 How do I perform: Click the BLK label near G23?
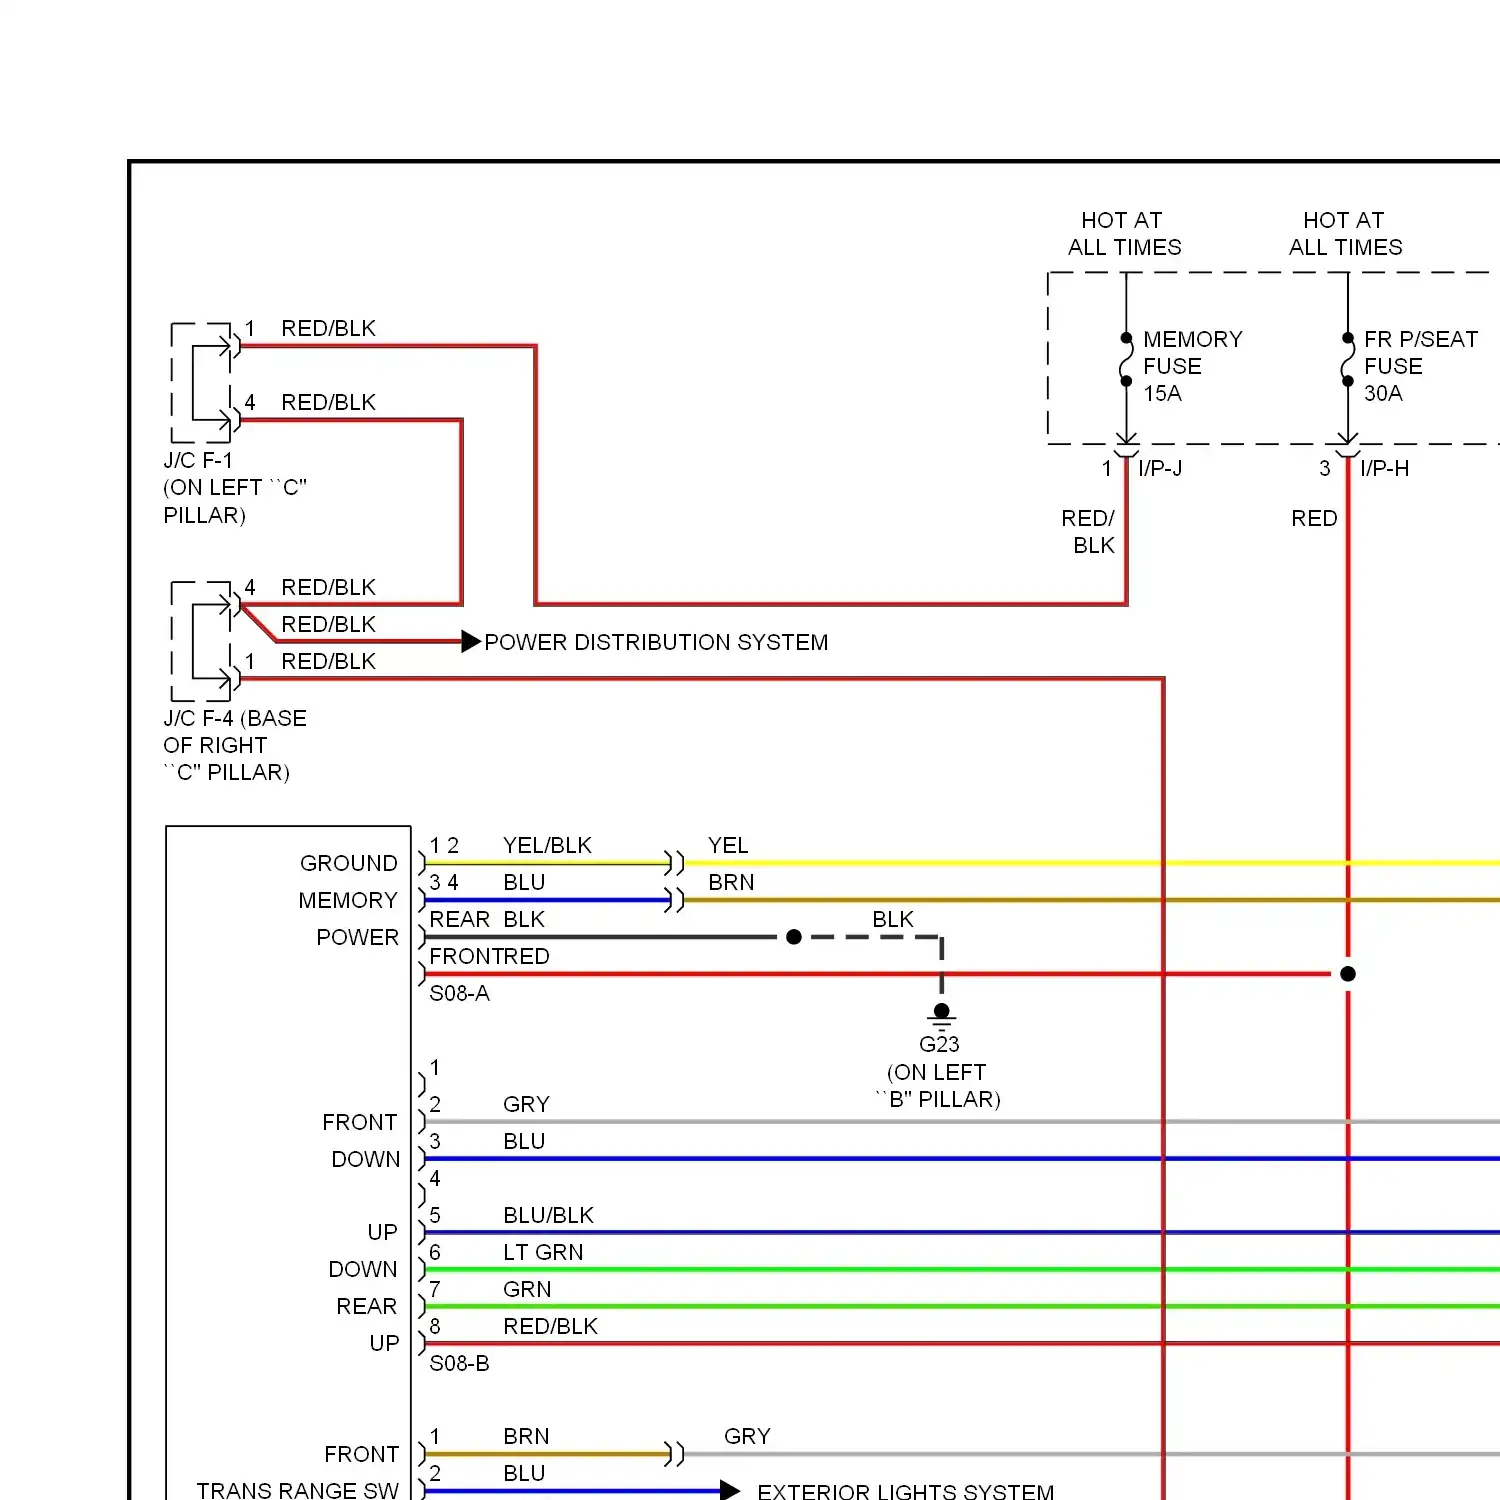893,919
